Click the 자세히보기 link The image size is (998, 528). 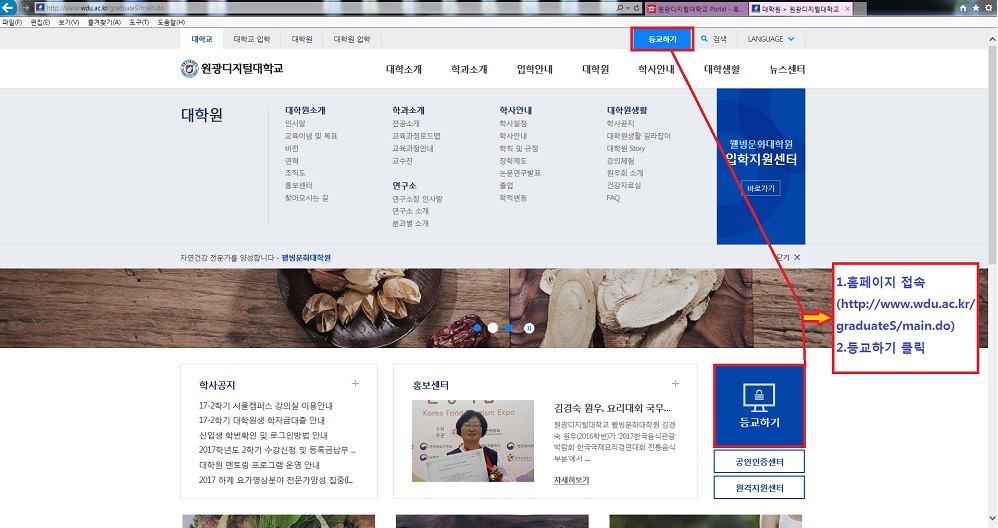pyautogui.click(x=571, y=480)
